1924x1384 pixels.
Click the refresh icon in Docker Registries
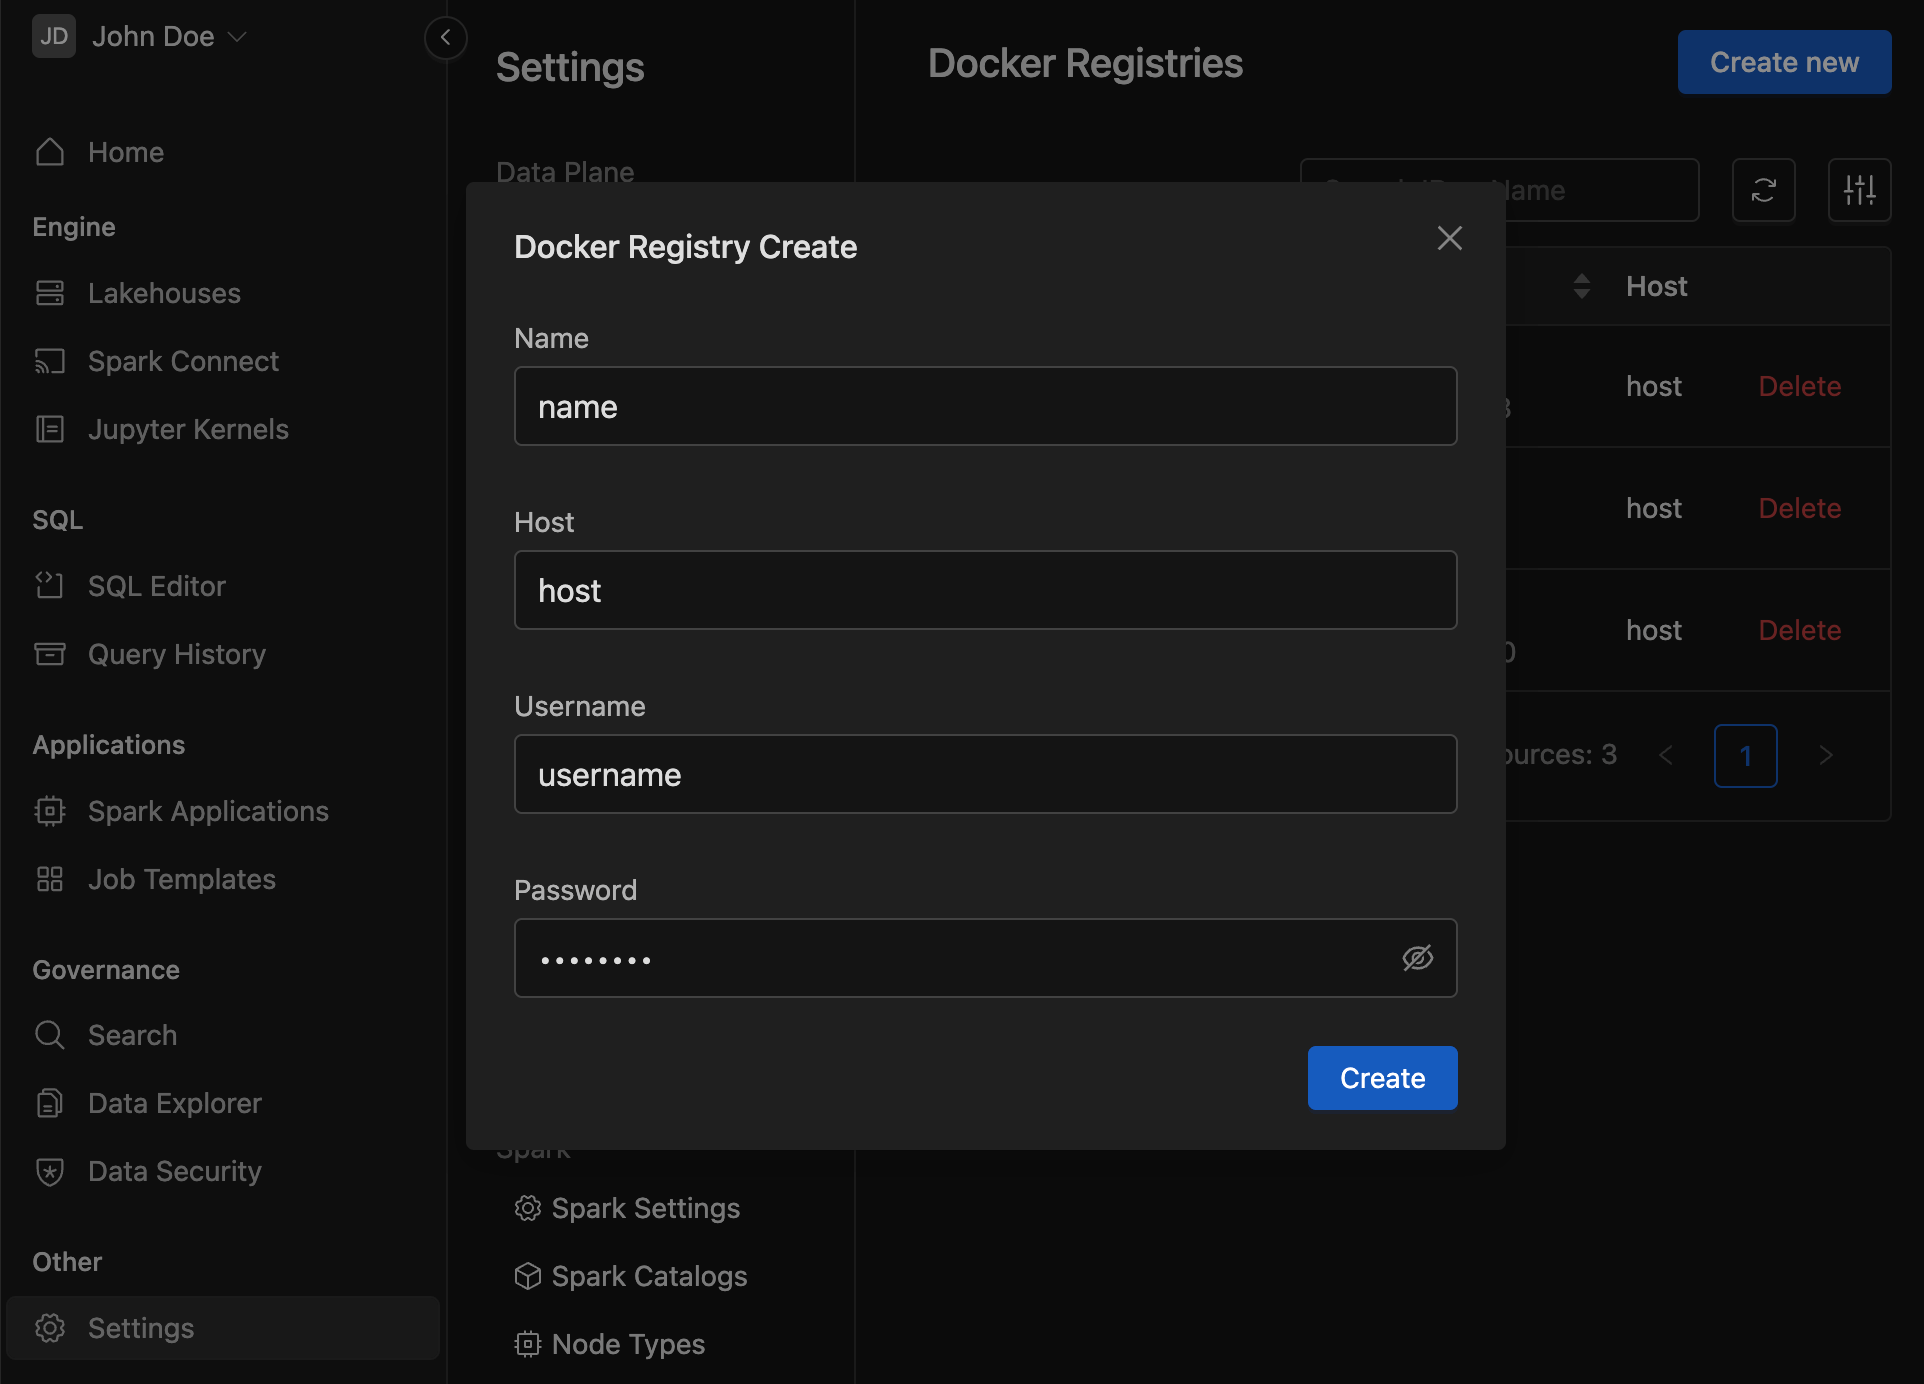pyautogui.click(x=1766, y=190)
